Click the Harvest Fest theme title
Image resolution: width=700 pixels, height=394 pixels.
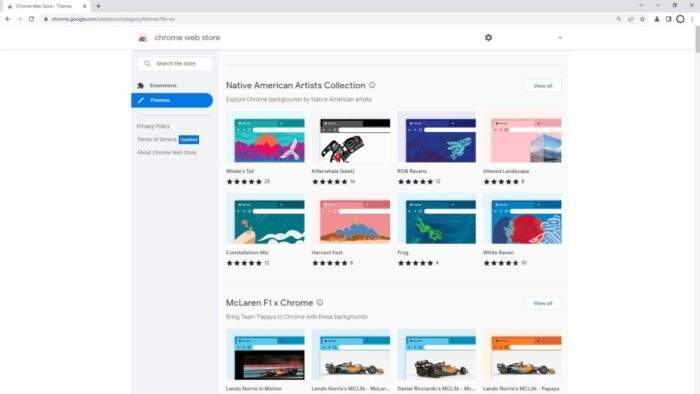click(327, 253)
